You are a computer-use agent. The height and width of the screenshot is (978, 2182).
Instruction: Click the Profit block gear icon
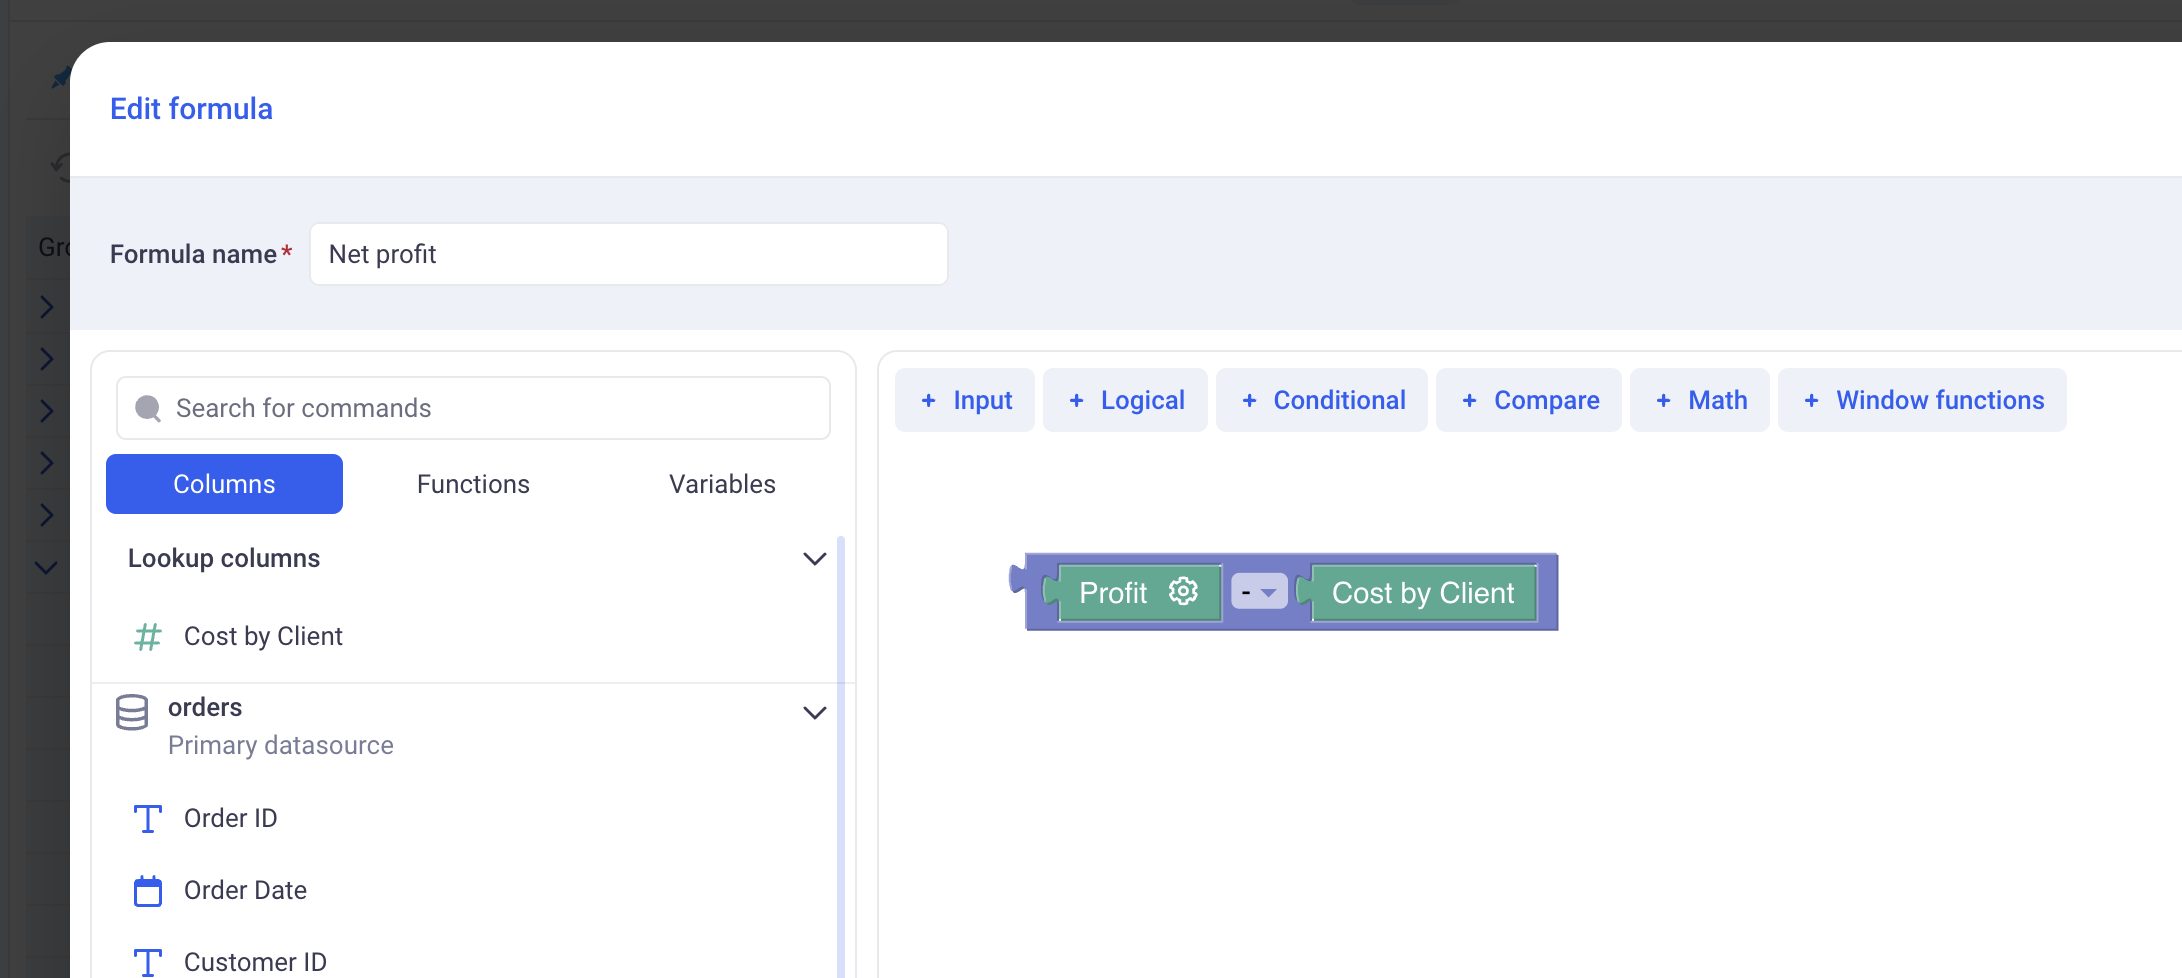pyautogui.click(x=1183, y=591)
